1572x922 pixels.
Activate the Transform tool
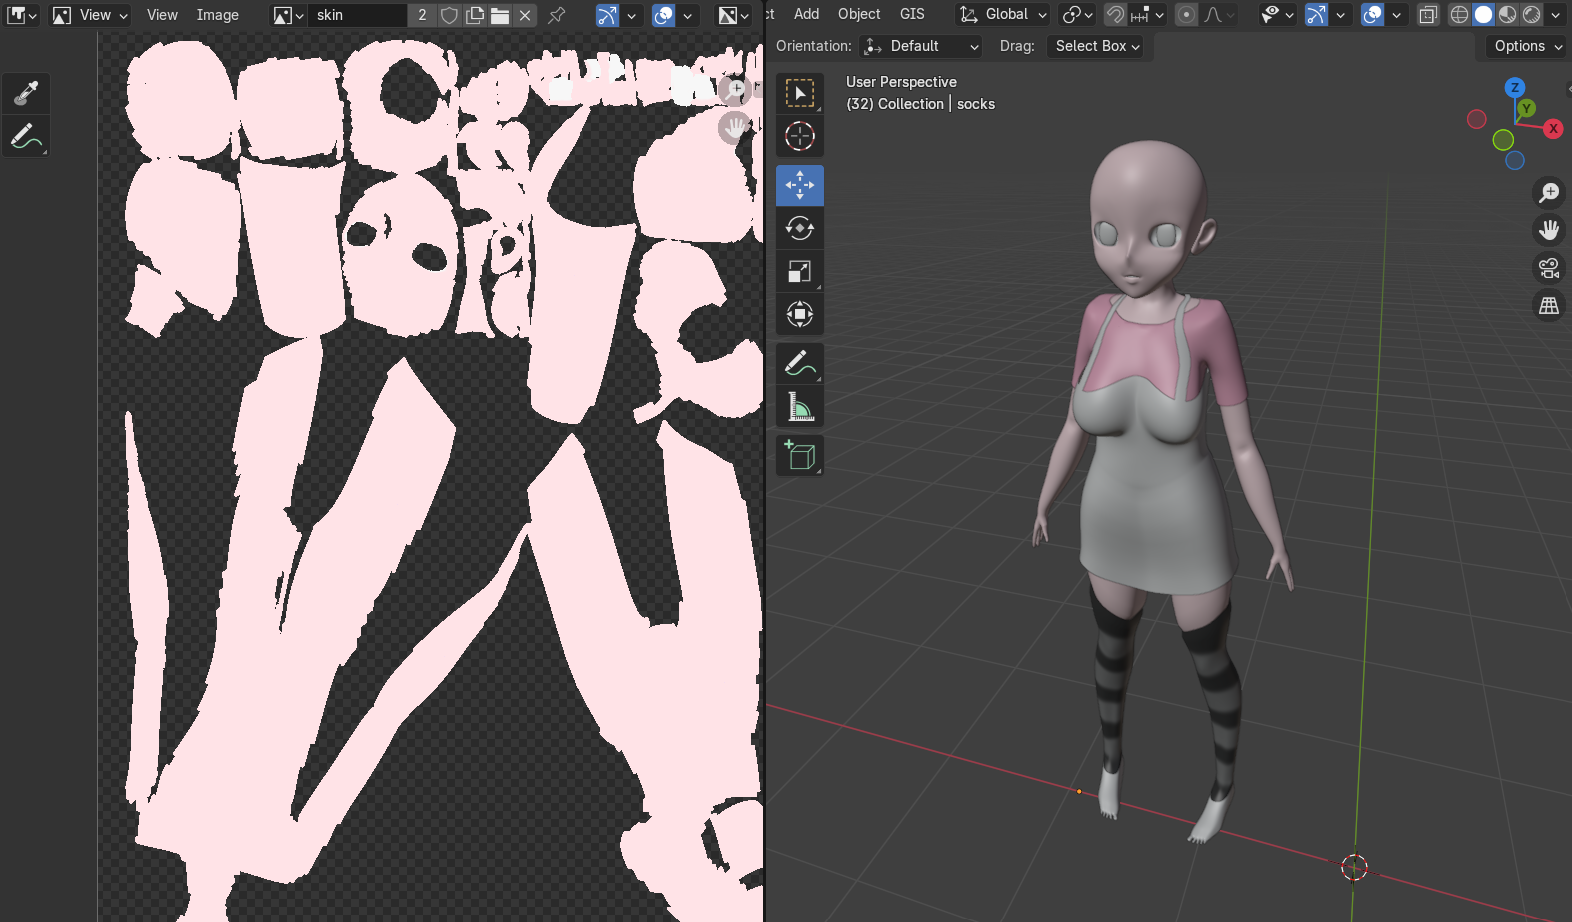799,314
